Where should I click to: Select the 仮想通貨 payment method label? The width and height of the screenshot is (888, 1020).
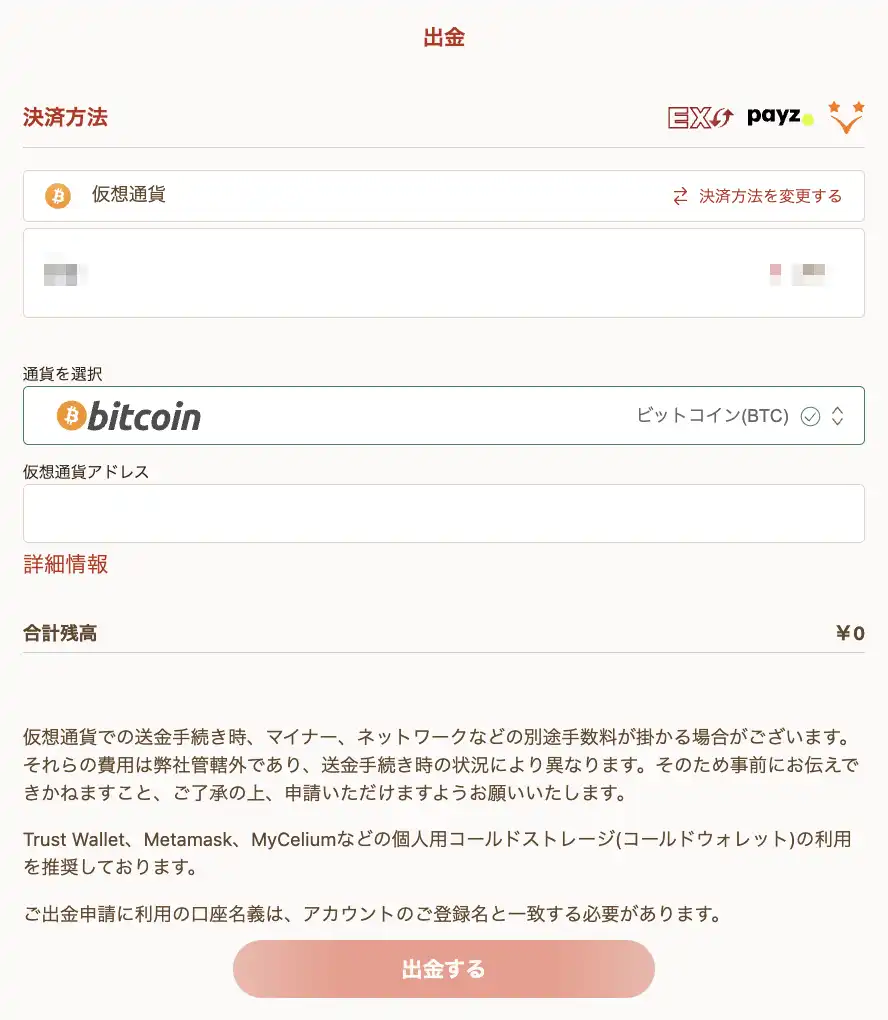point(129,195)
